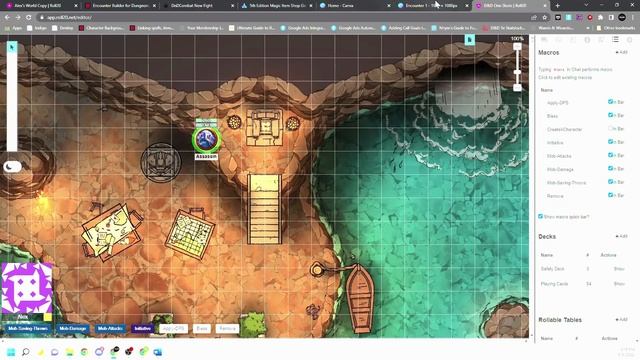Open the Jukebox sidebar icon
The width and height of the screenshot is (640, 360).
click(x=601, y=40)
